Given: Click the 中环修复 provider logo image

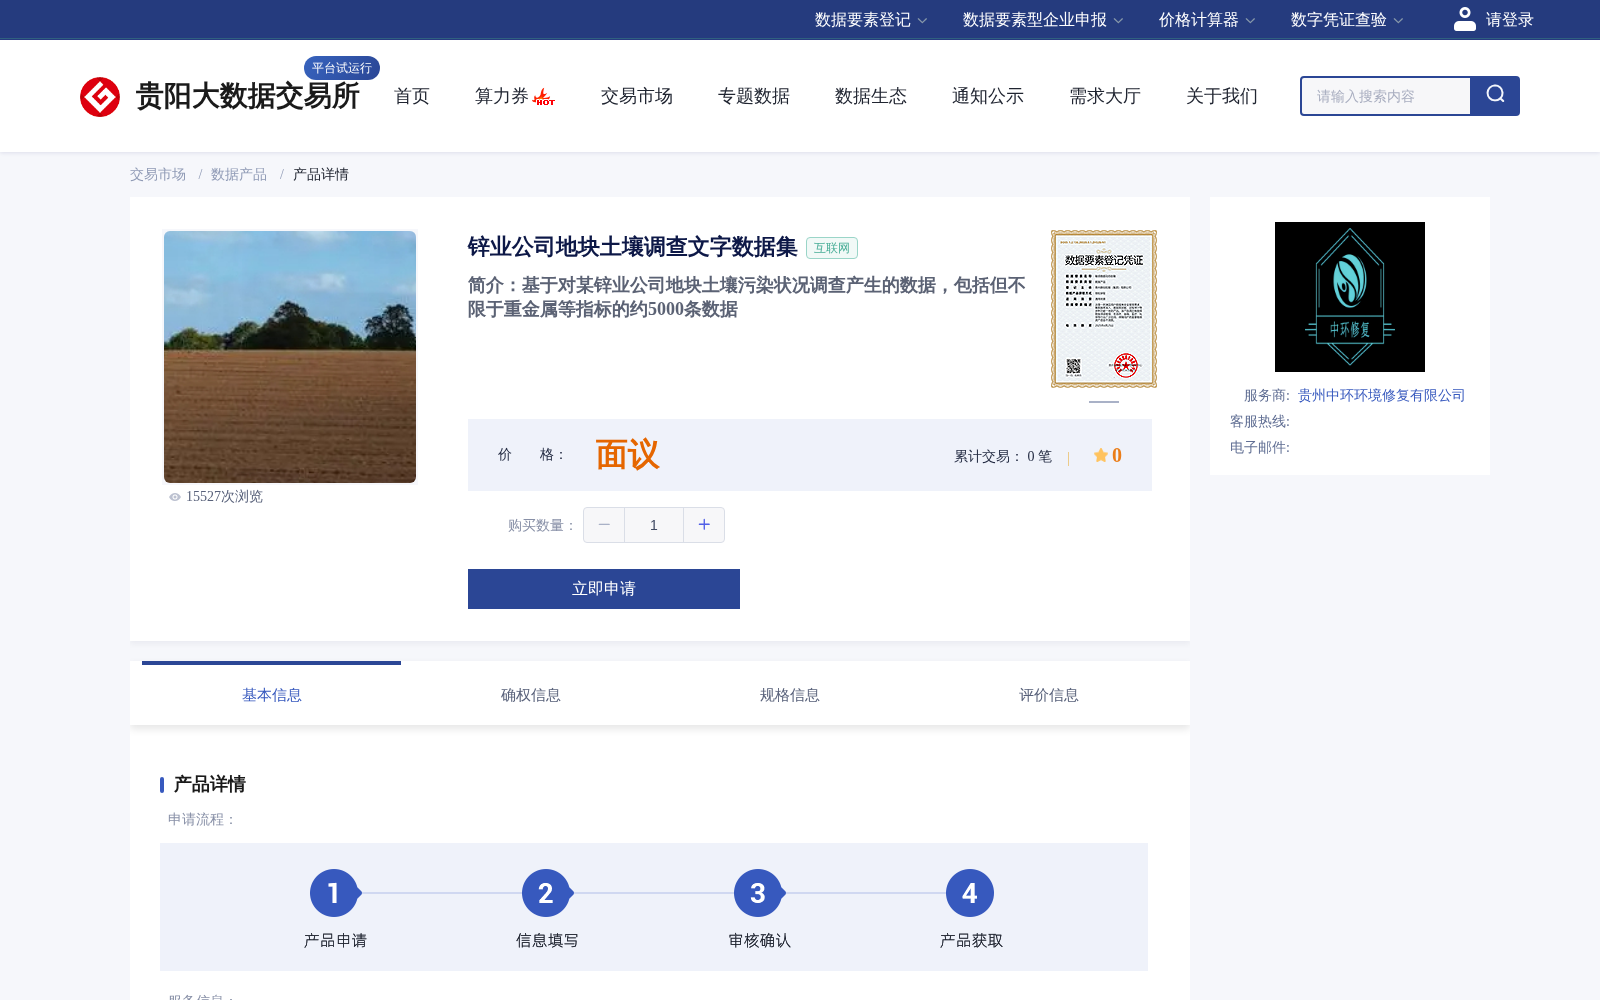Looking at the screenshot, I should [1350, 297].
